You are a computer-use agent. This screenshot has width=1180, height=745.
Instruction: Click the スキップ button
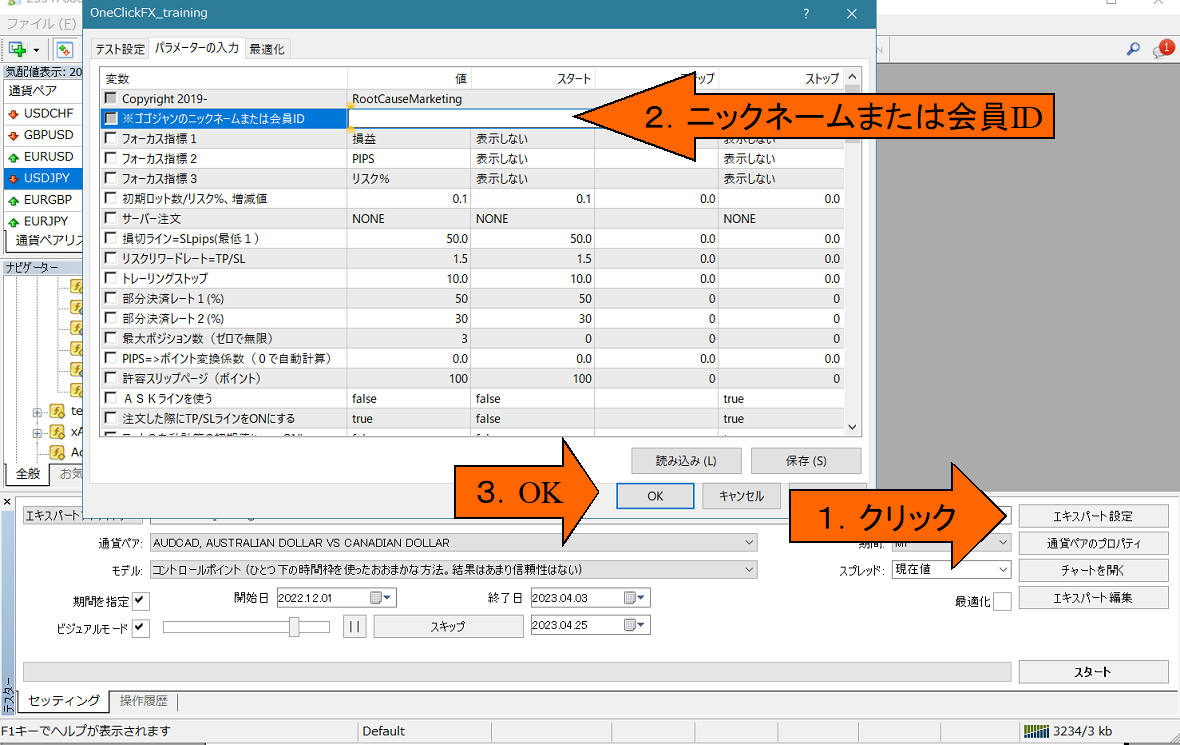448,626
